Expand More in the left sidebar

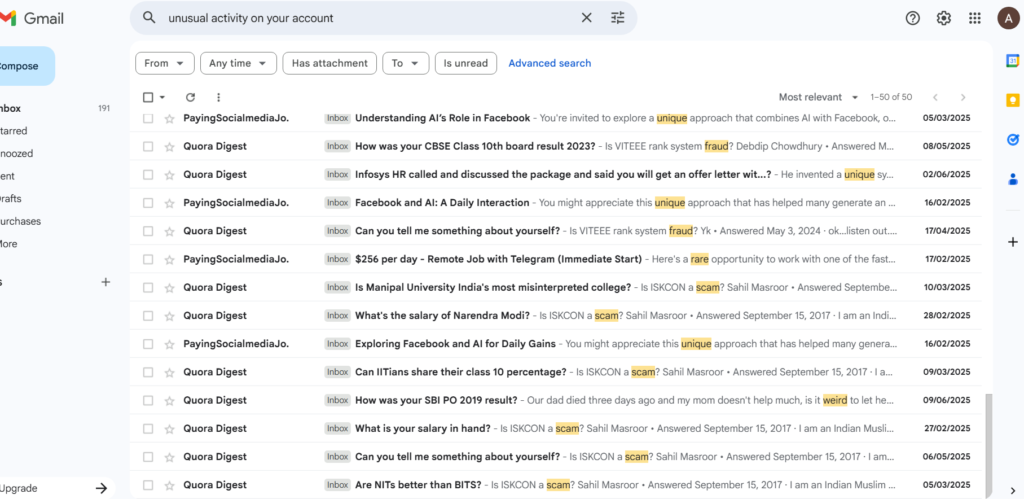(8, 244)
